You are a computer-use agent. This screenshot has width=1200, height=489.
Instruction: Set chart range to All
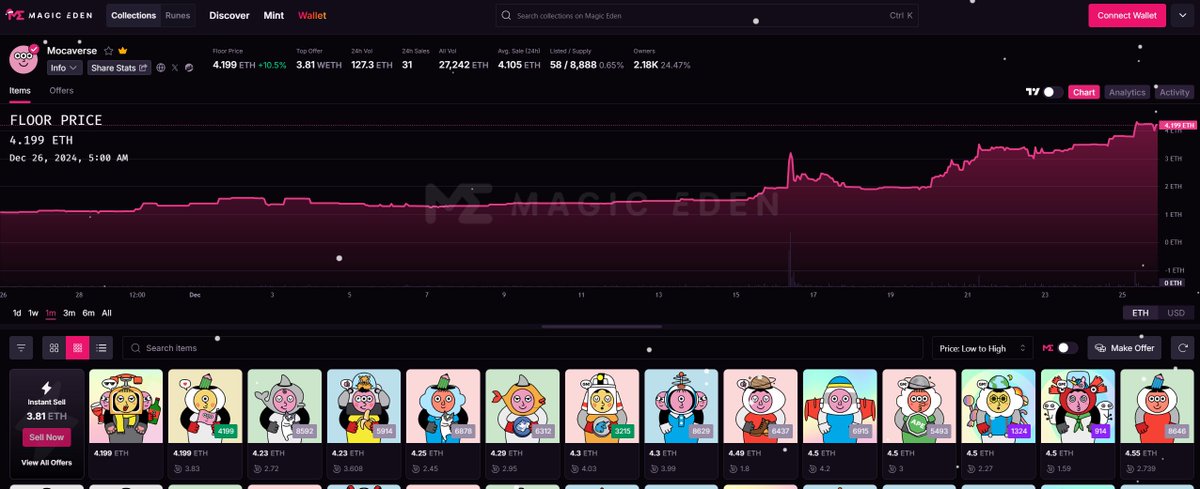(107, 313)
